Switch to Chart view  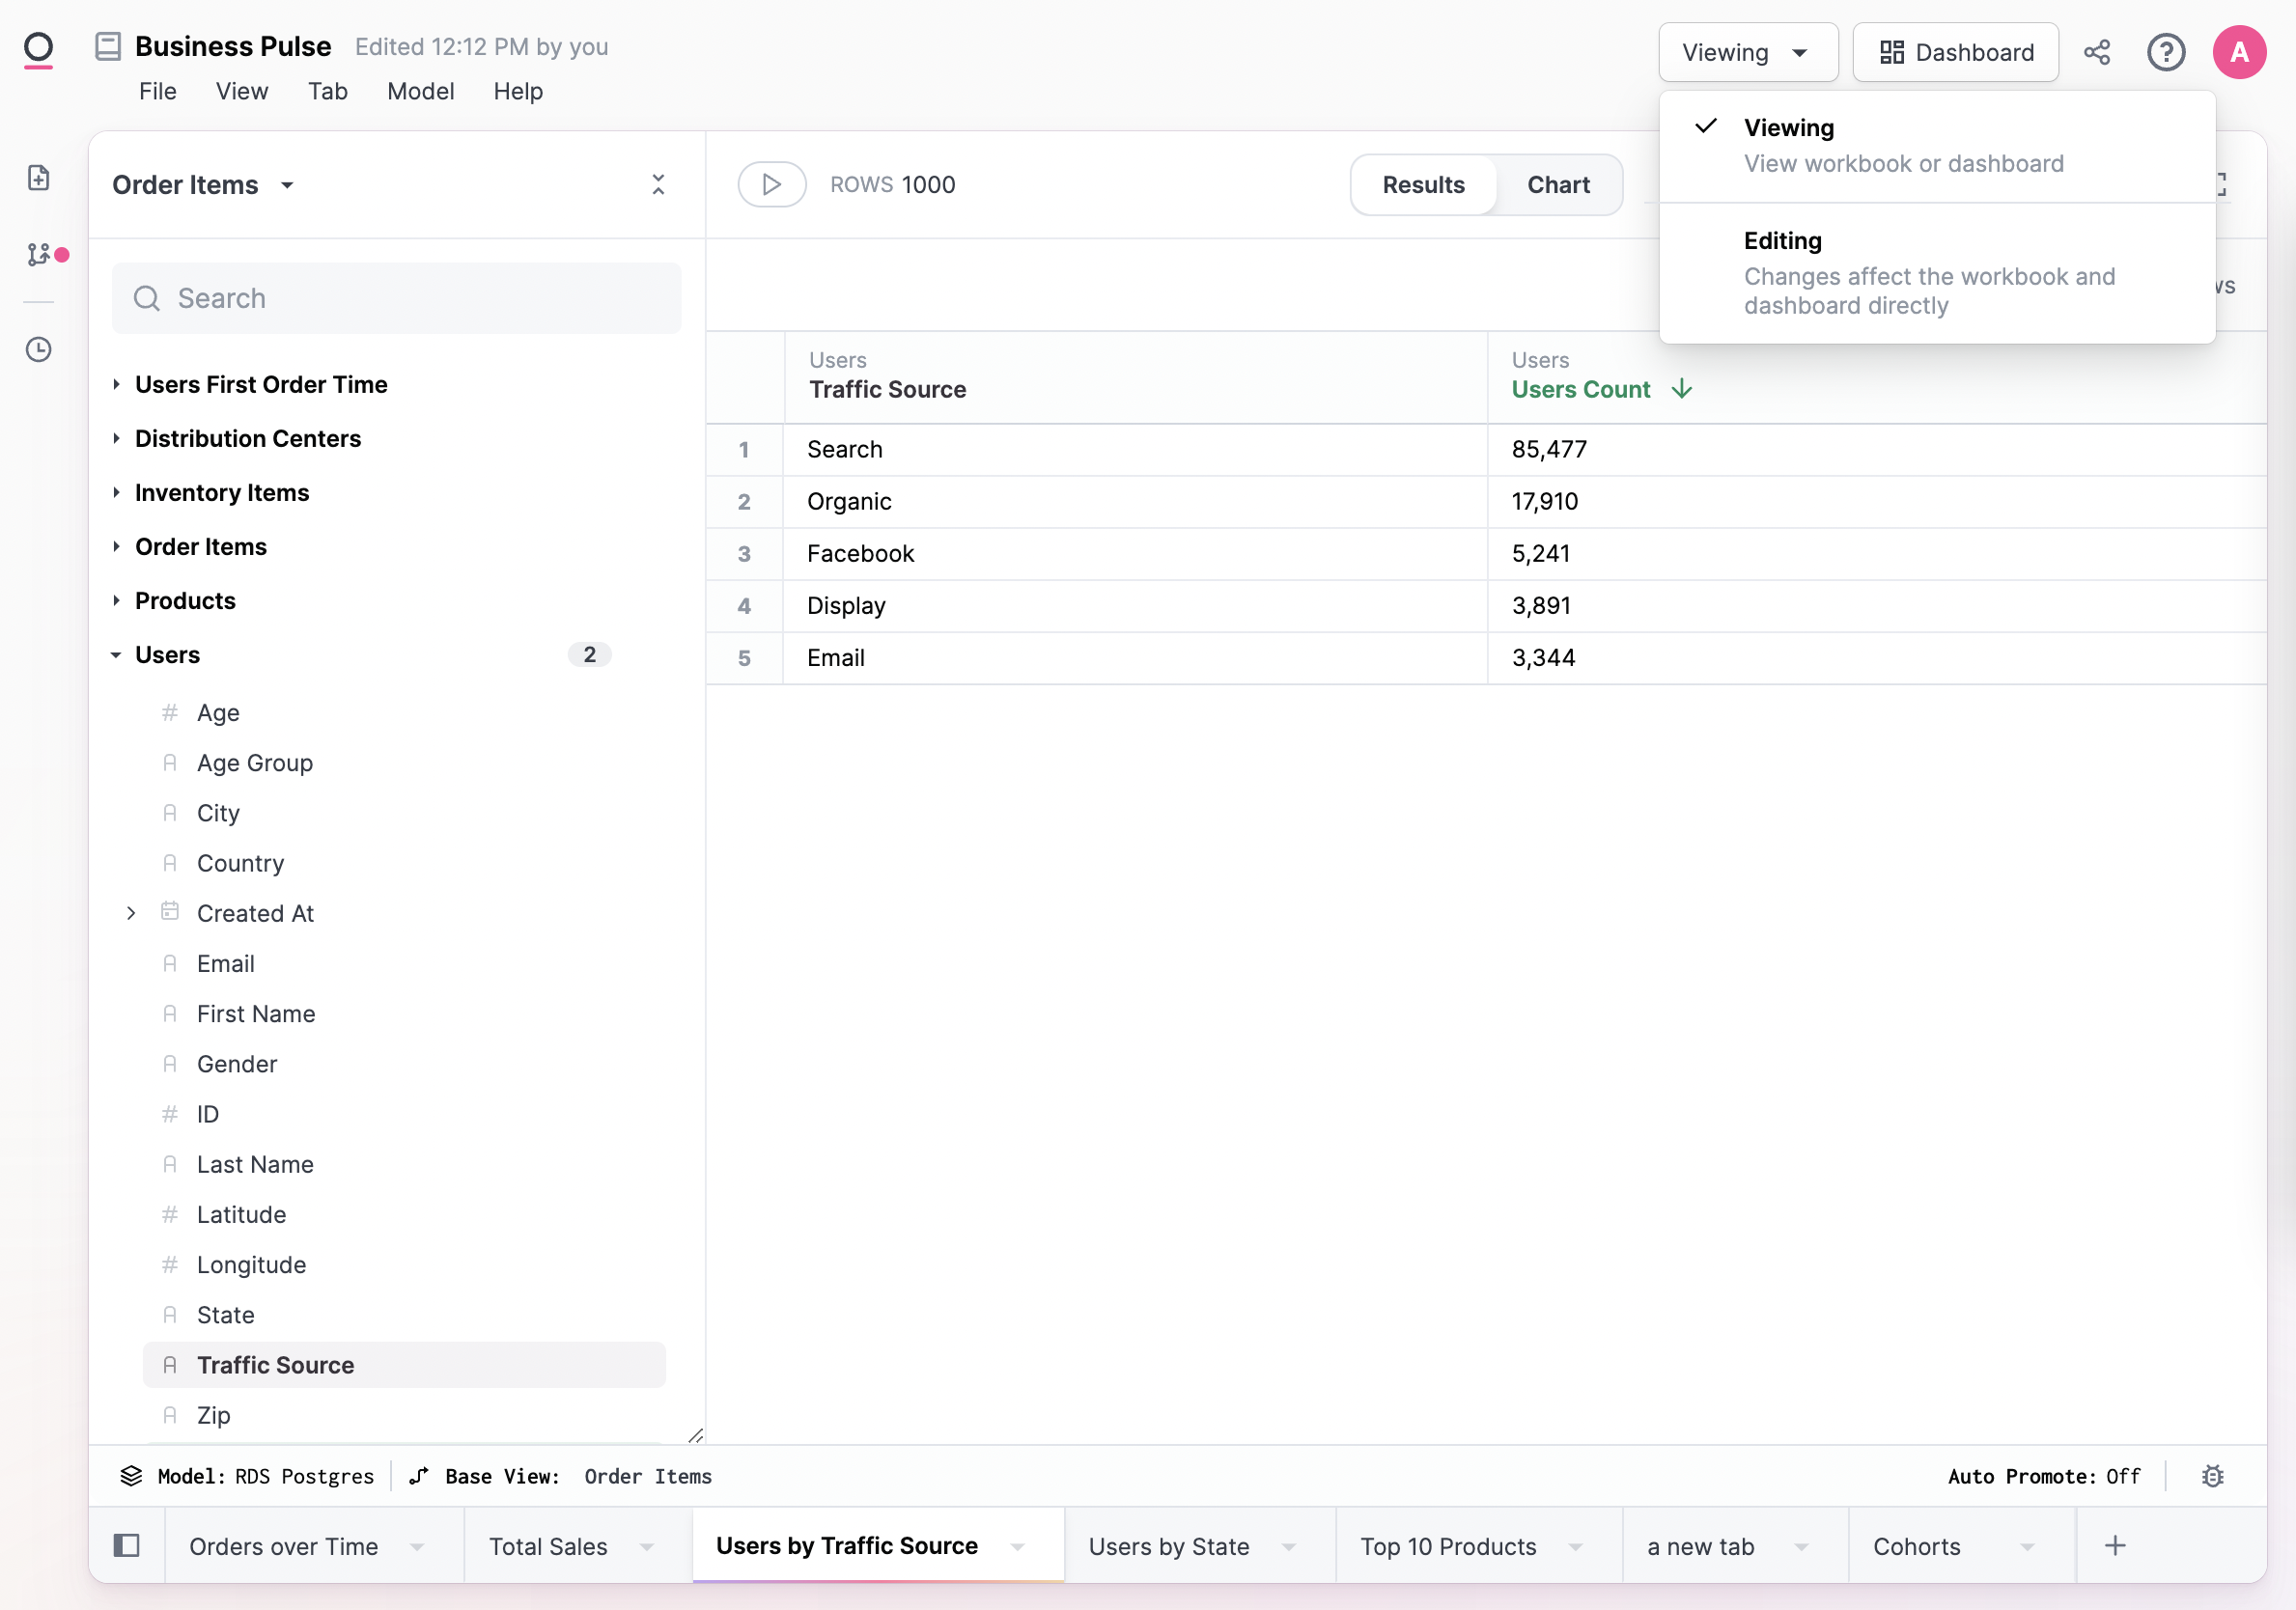pyautogui.click(x=1557, y=185)
